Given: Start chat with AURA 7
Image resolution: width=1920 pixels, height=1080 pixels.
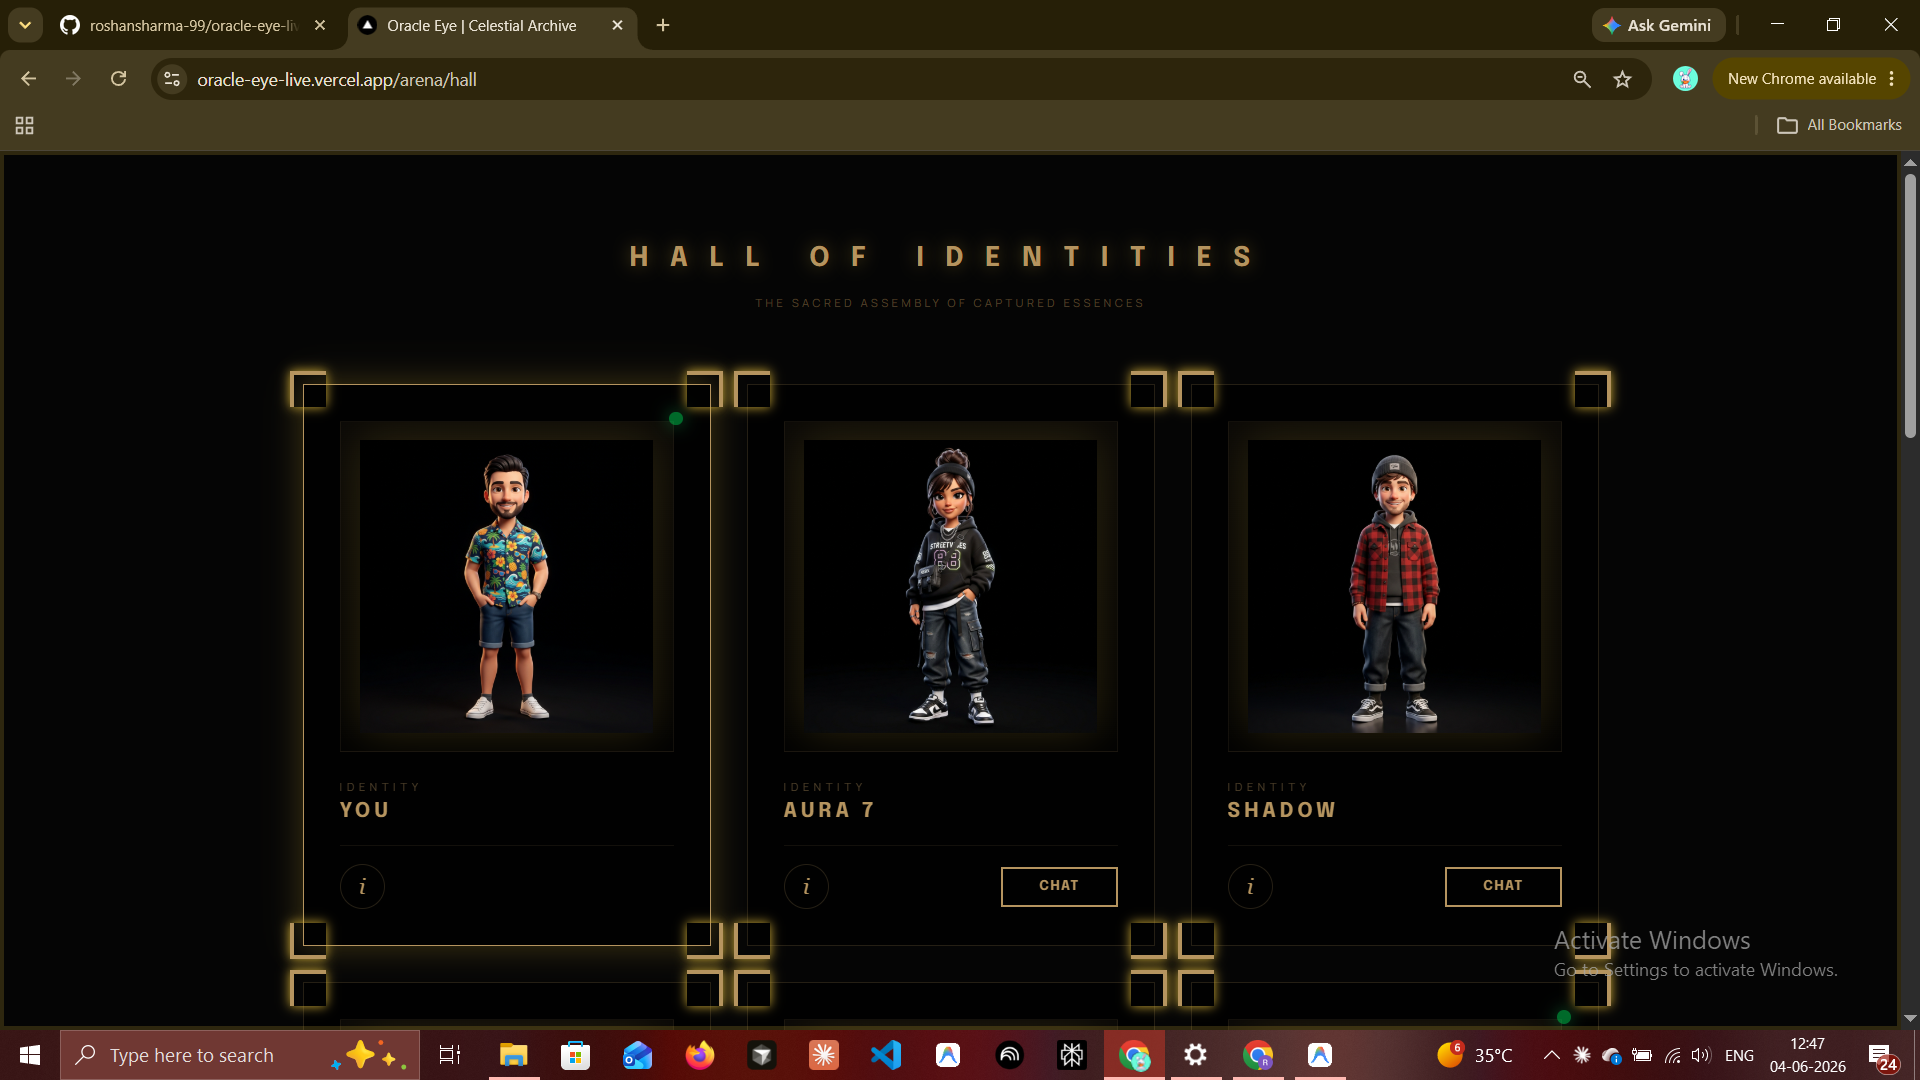Looking at the screenshot, I should (x=1059, y=886).
